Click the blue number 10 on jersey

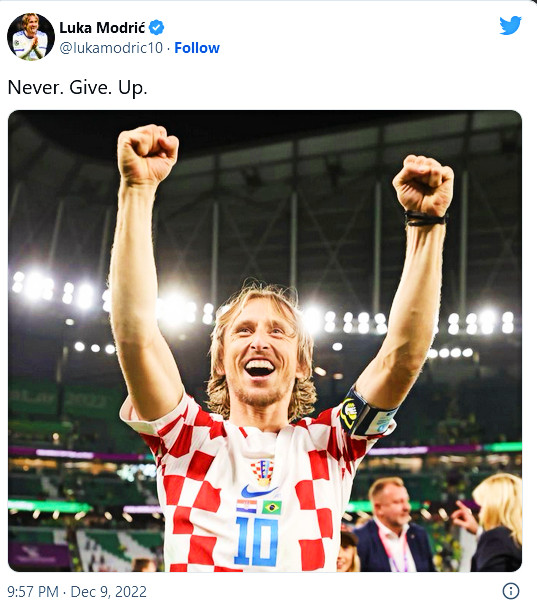pos(256,541)
